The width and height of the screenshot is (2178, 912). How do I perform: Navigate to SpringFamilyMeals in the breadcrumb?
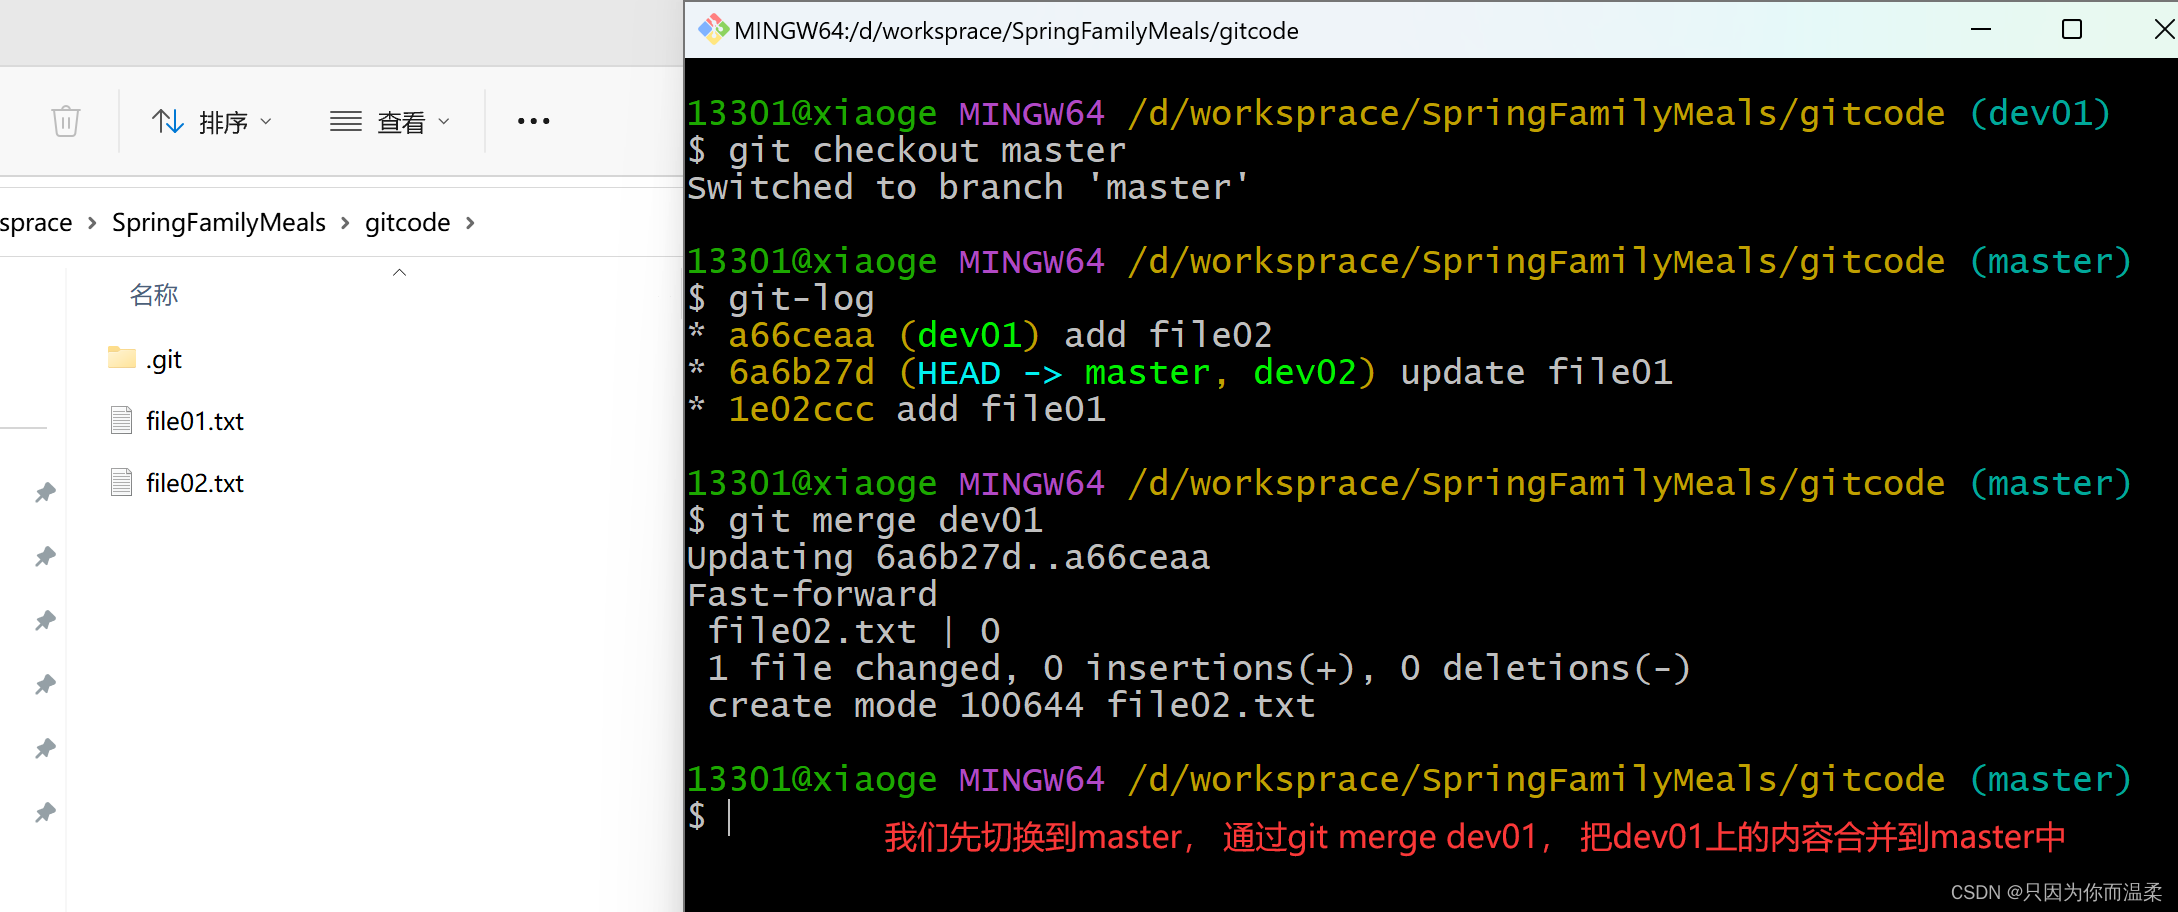219,222
